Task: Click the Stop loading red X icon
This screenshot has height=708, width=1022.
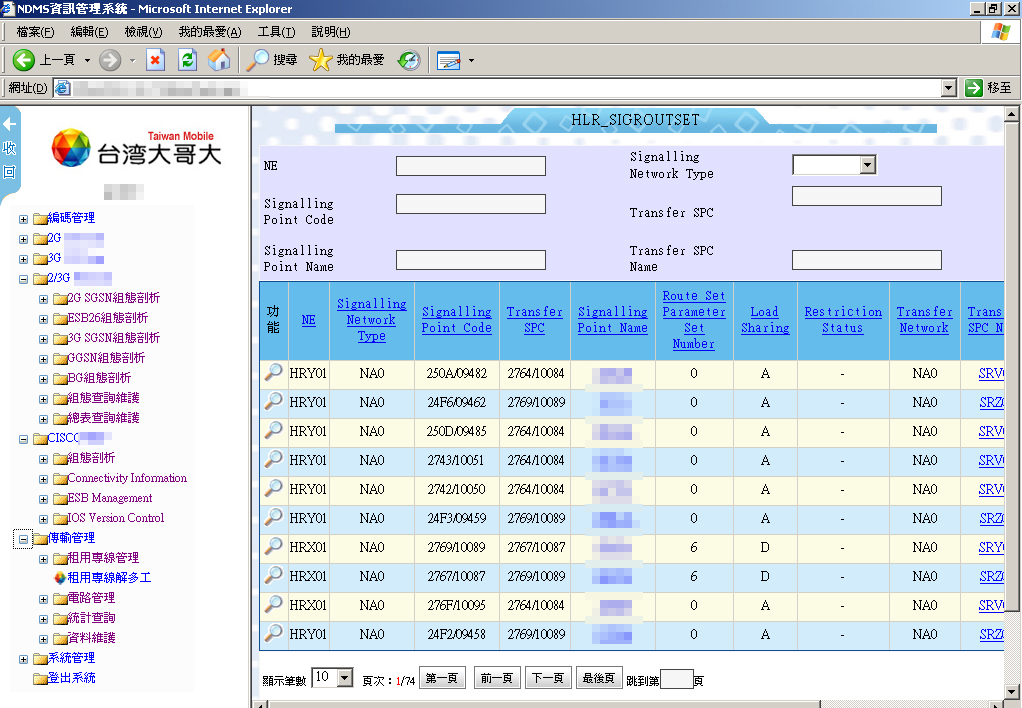Action: coord(155,60)
